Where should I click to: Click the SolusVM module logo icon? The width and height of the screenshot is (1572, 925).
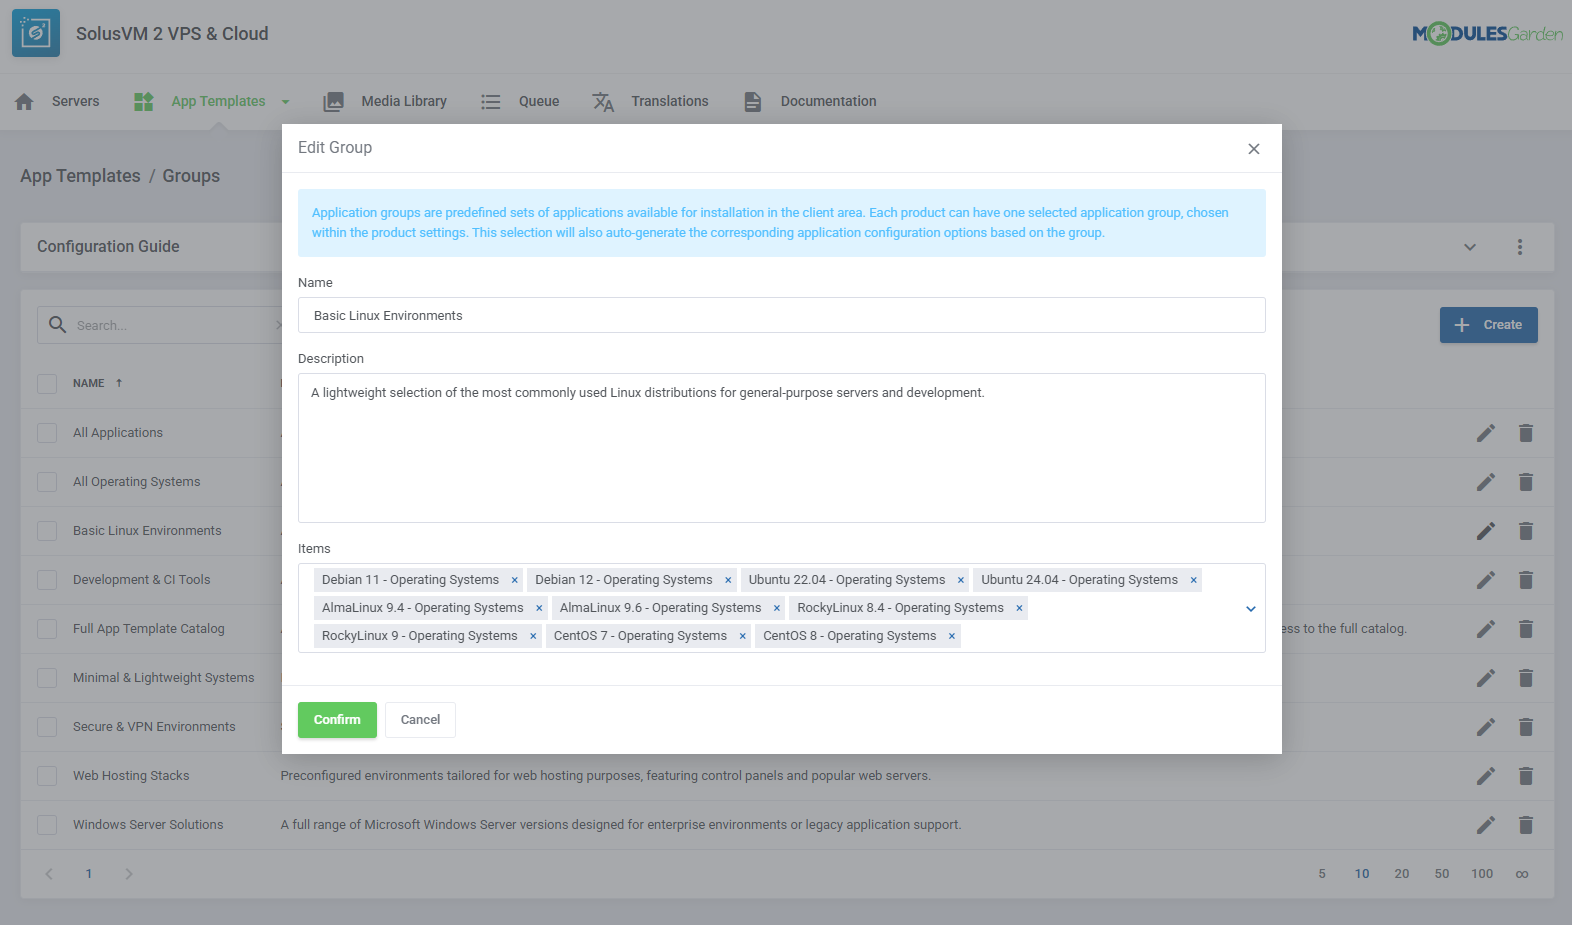click(x=36, y=33)
